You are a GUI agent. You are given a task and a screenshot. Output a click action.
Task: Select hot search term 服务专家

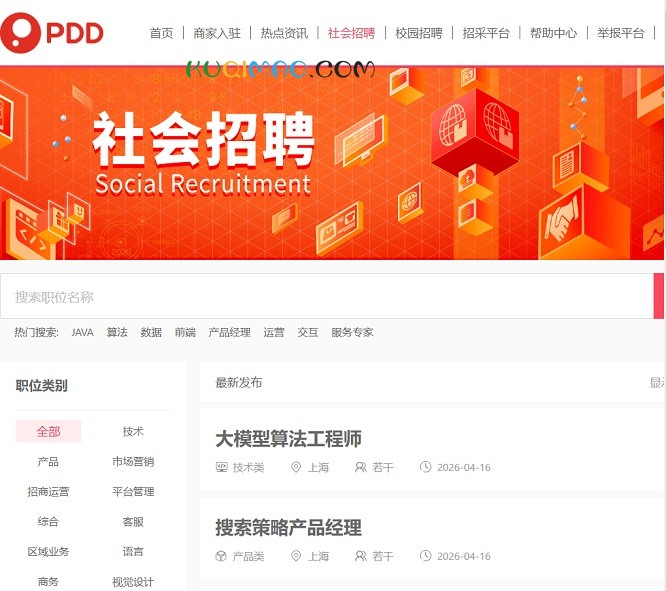click(352, 332)
